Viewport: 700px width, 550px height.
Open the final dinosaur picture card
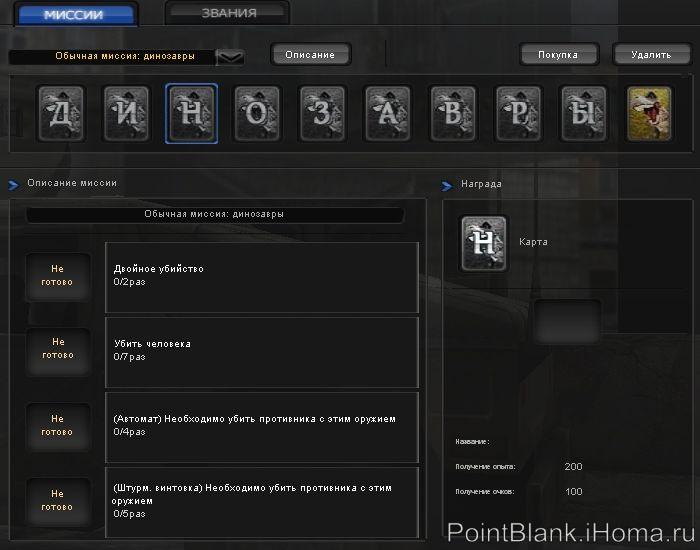pos(649,114)
